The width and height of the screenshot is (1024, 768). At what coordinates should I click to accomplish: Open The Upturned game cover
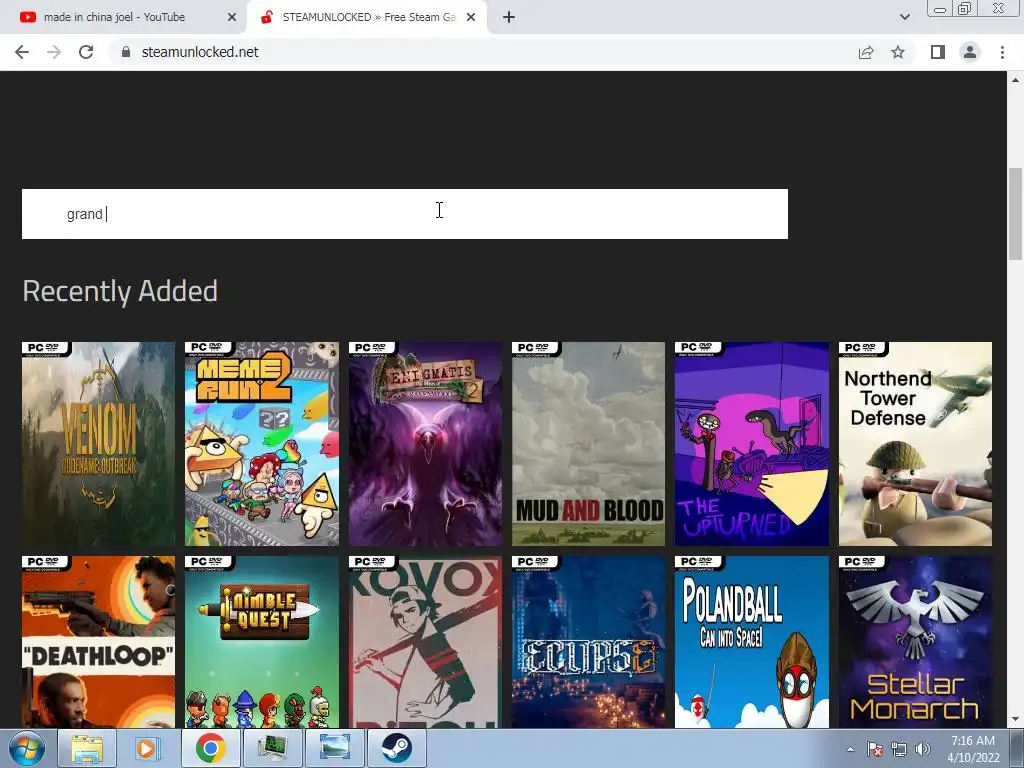[x=752, y=444]
